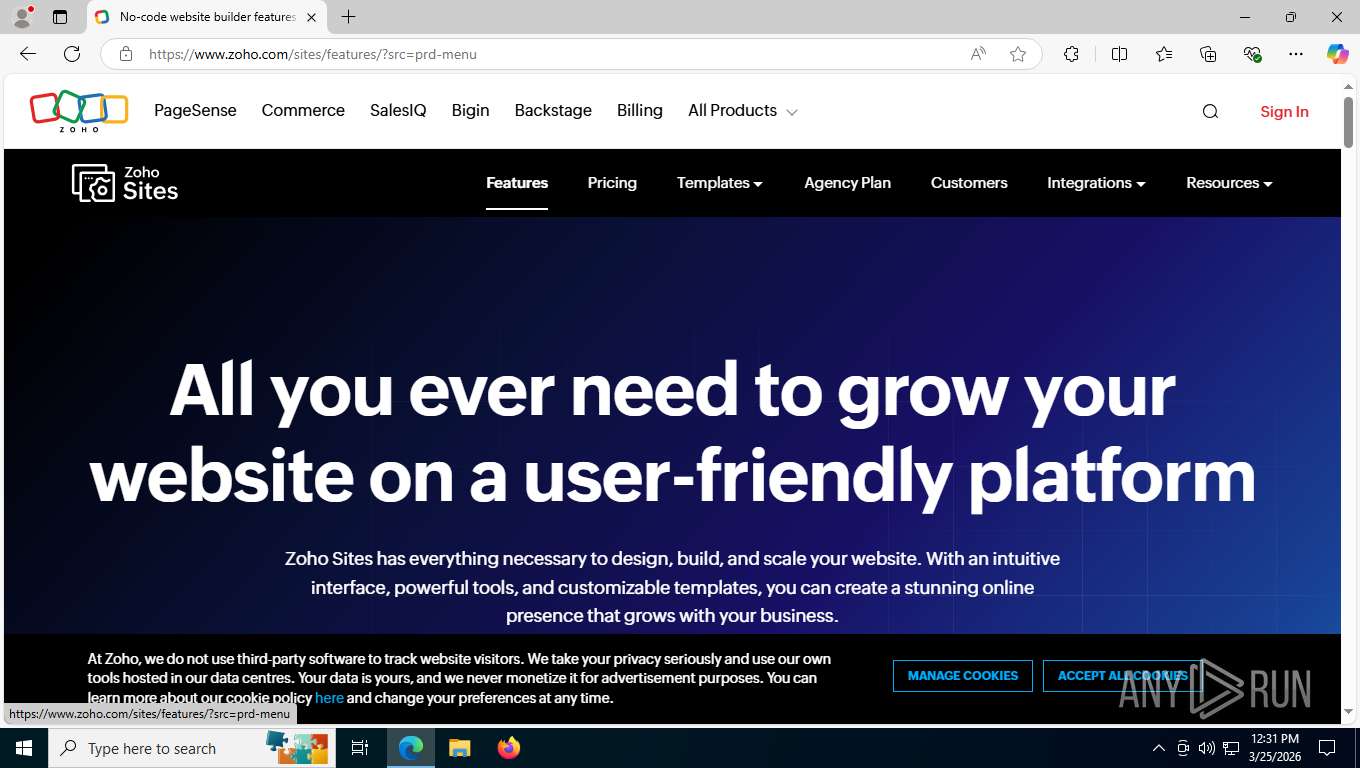Open the taskbar clock and date
This screenshot has height=768, width=1360.
coord(1274,748)
